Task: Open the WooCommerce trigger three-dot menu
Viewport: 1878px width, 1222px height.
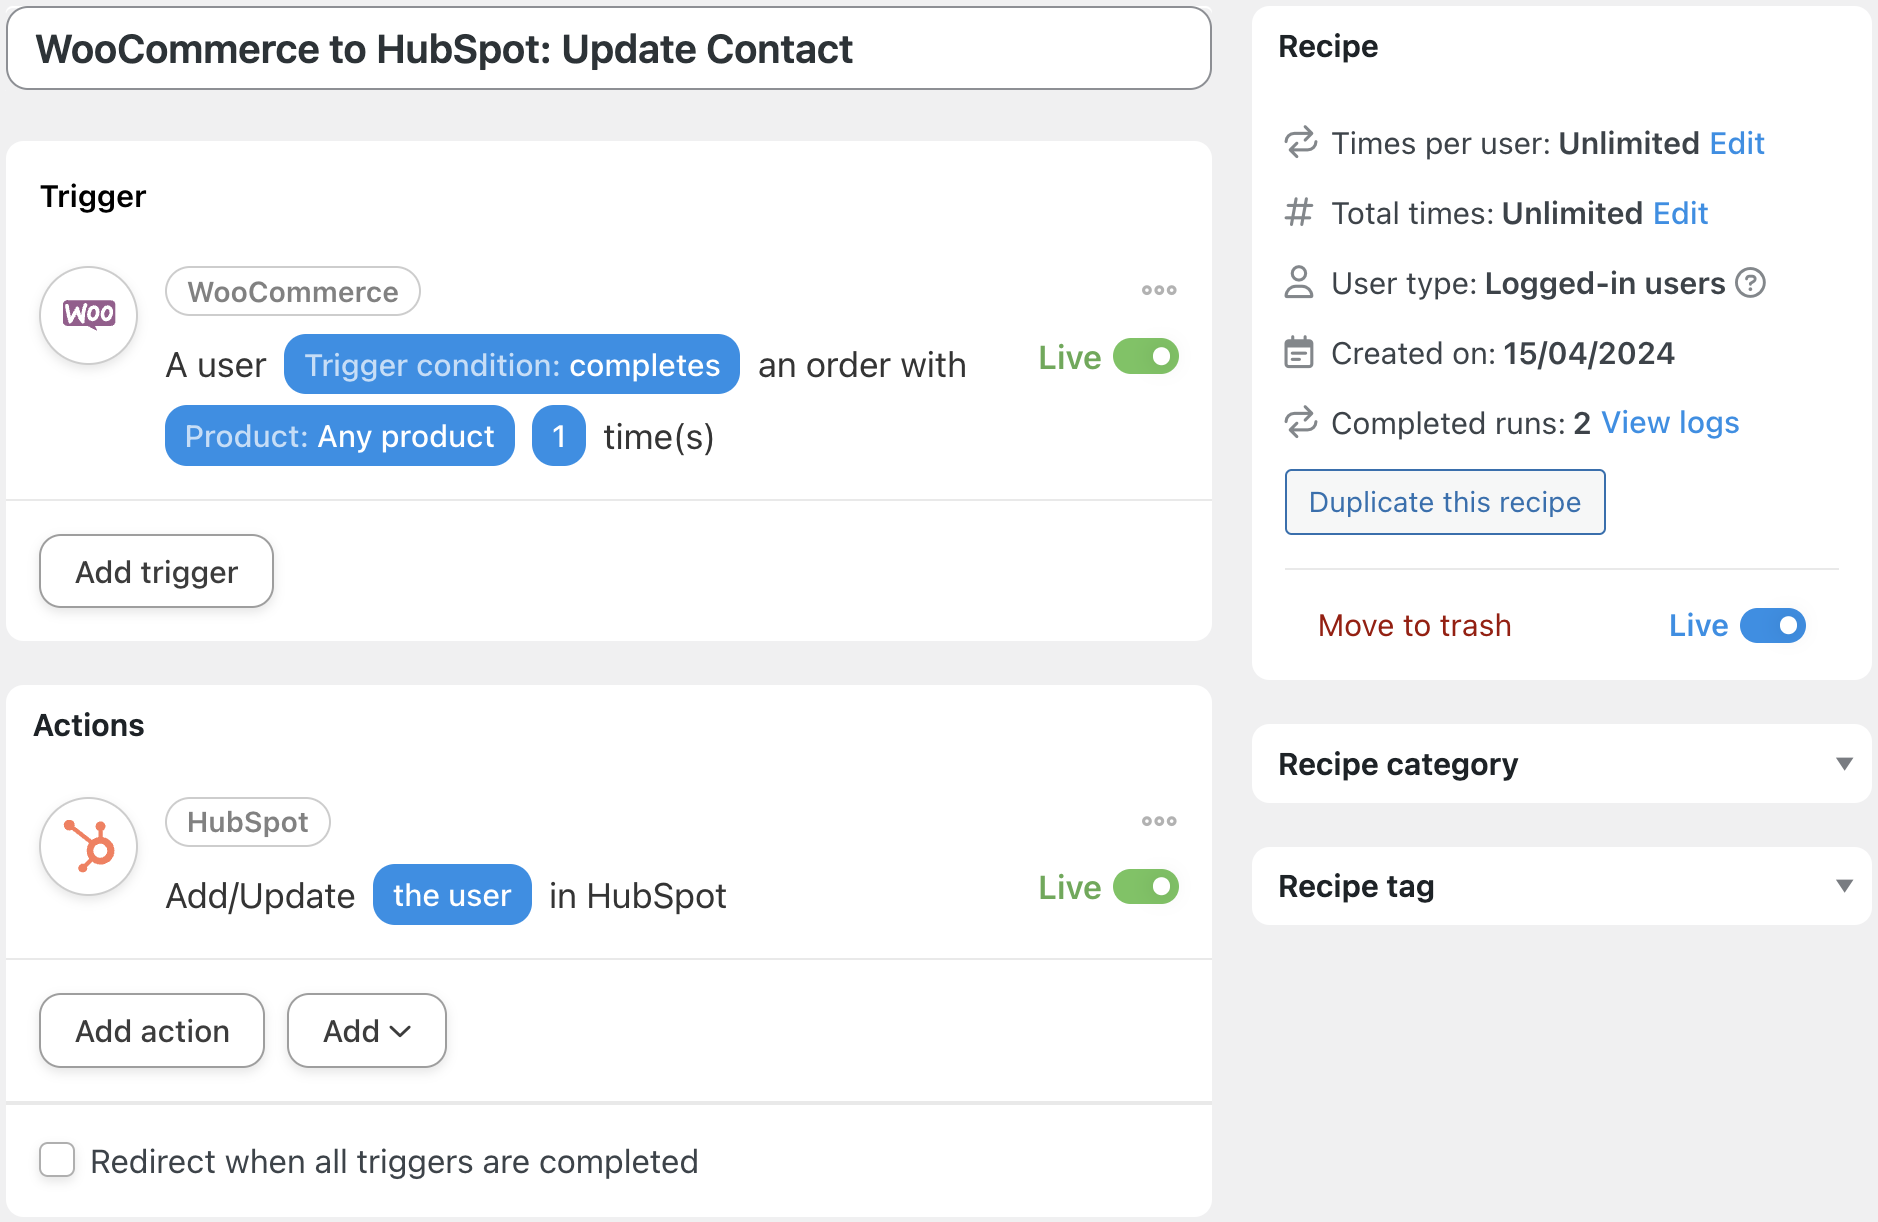Action: pyautogui.click(x=1159, y=290)
